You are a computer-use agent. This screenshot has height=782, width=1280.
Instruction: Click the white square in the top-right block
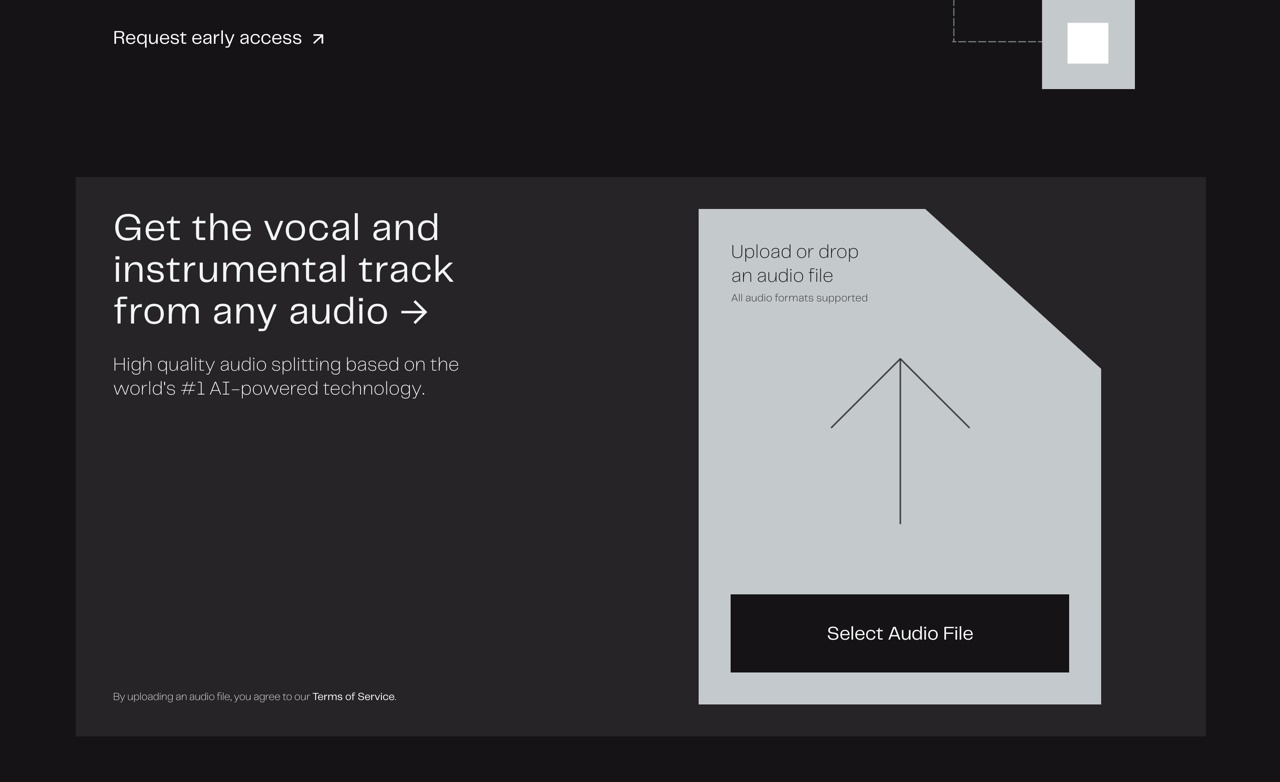(1087, 43)
